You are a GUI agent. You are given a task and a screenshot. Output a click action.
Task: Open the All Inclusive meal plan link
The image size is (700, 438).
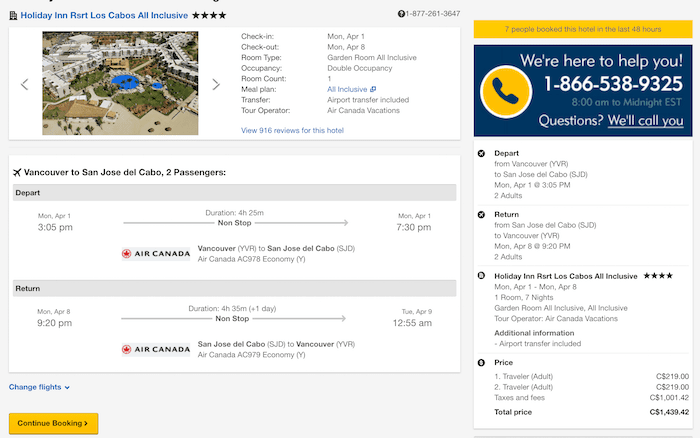(347, 89)
